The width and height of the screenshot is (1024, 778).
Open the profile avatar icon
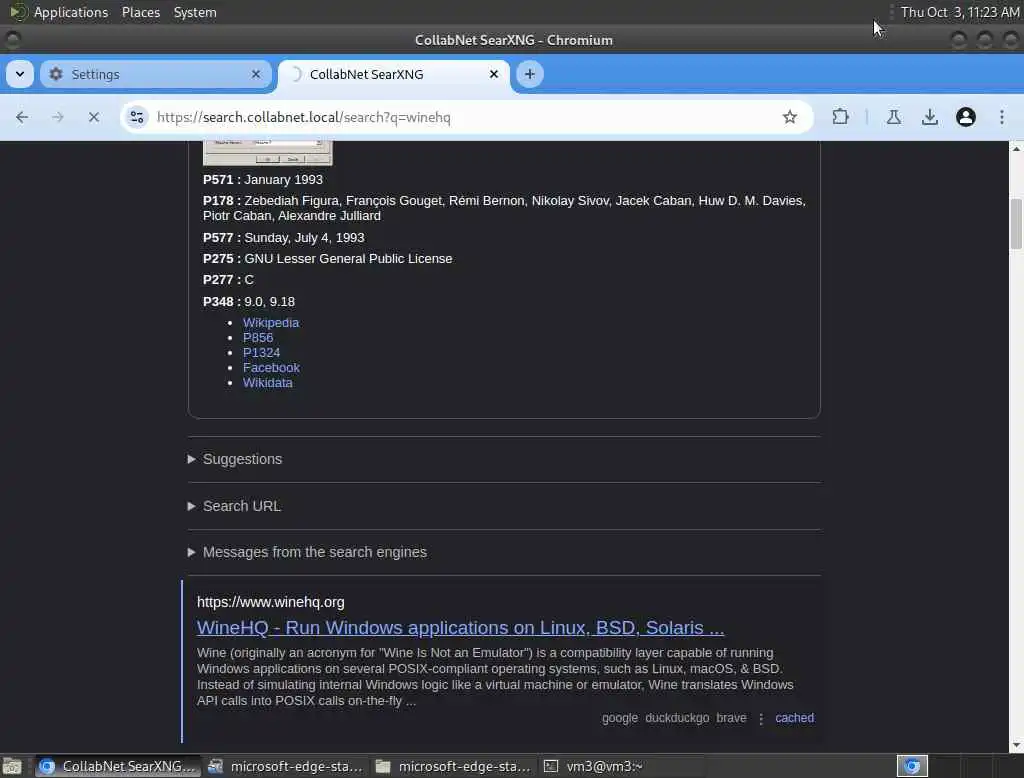click(965, 117)
